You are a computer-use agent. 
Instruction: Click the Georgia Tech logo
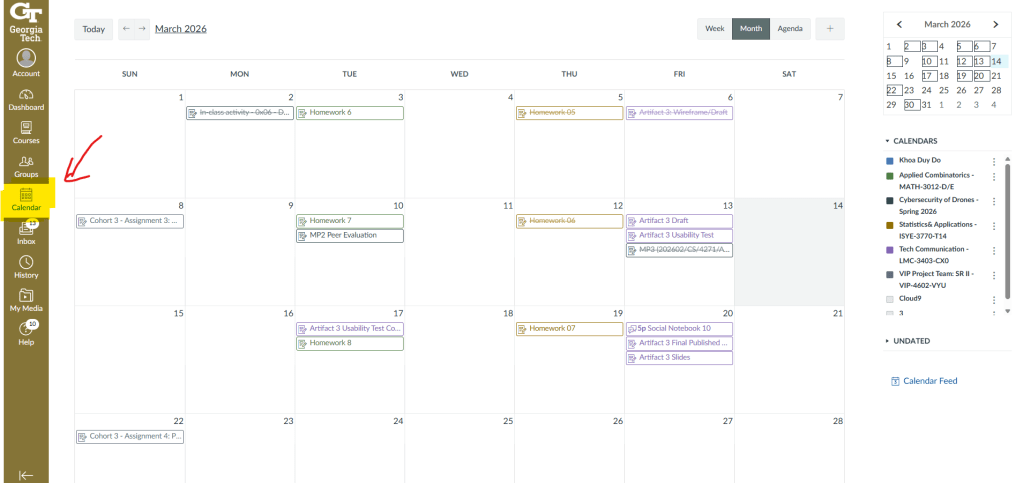click(26, 22)
